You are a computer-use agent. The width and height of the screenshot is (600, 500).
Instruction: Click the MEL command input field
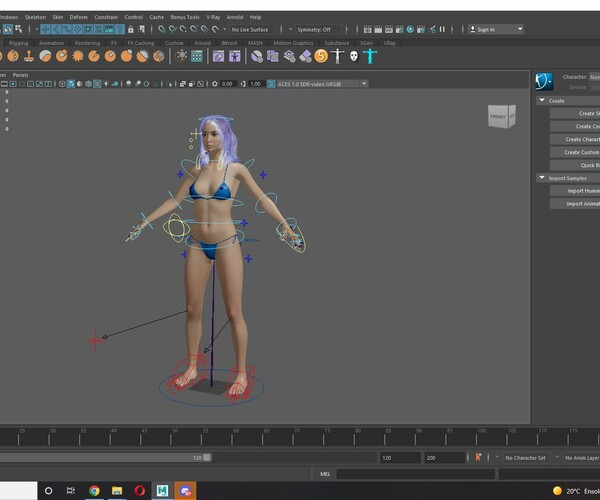pyautogui.click(x=416, y=474)
